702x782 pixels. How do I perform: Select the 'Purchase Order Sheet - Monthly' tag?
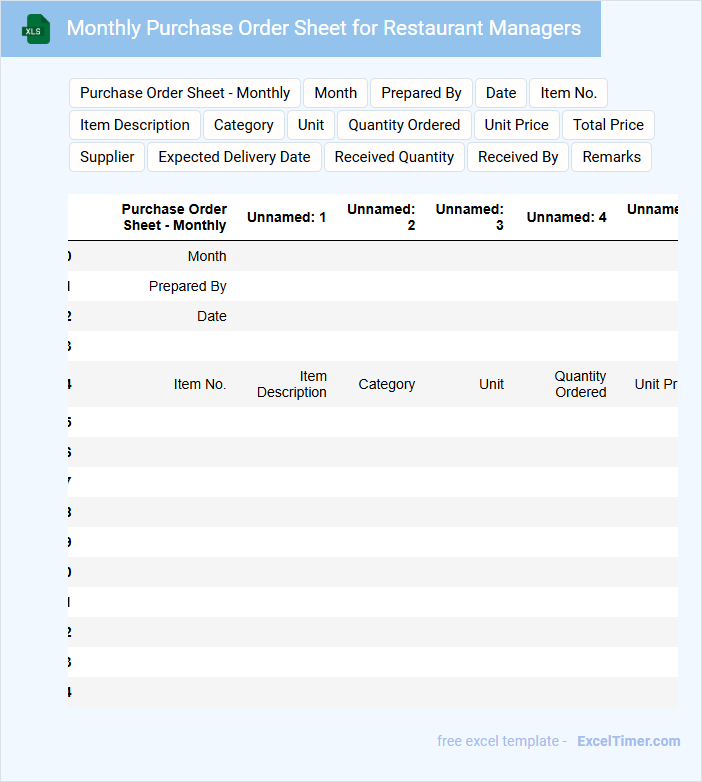185,93
